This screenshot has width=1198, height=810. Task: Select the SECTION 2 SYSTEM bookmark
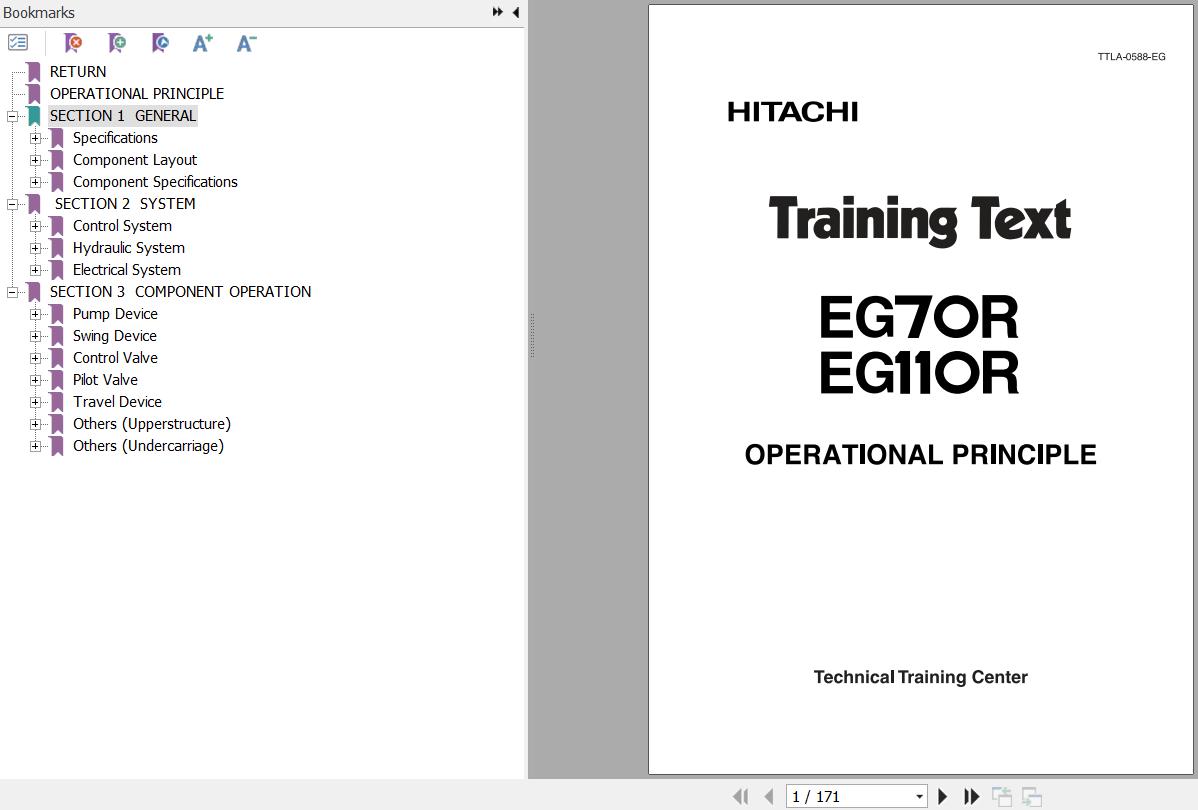125,204
